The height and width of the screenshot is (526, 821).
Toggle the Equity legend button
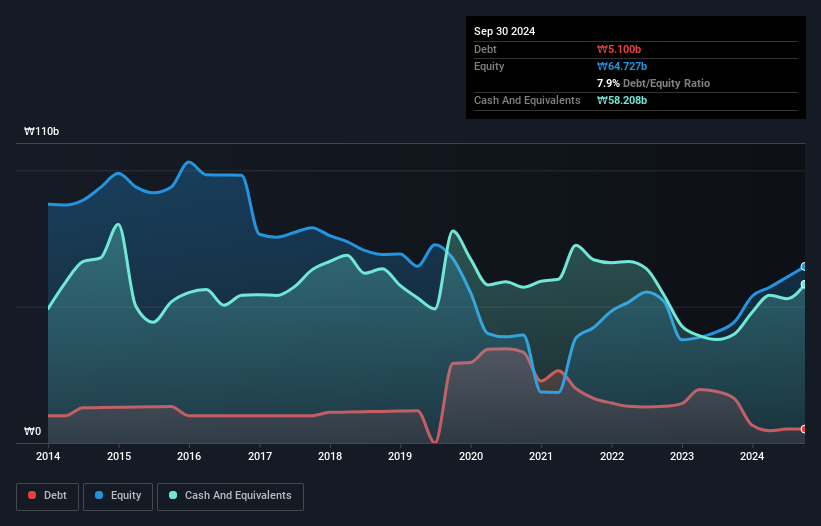click(118, 496)
